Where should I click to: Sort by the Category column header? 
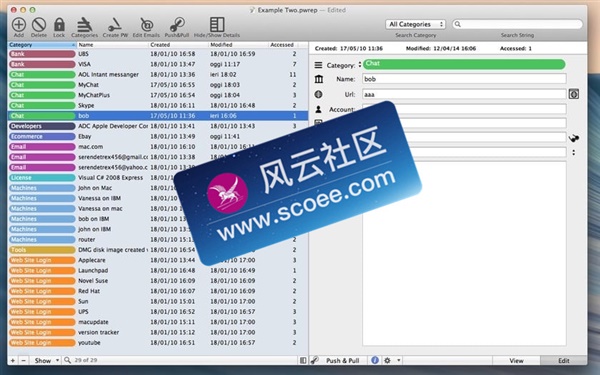(42, 45)
